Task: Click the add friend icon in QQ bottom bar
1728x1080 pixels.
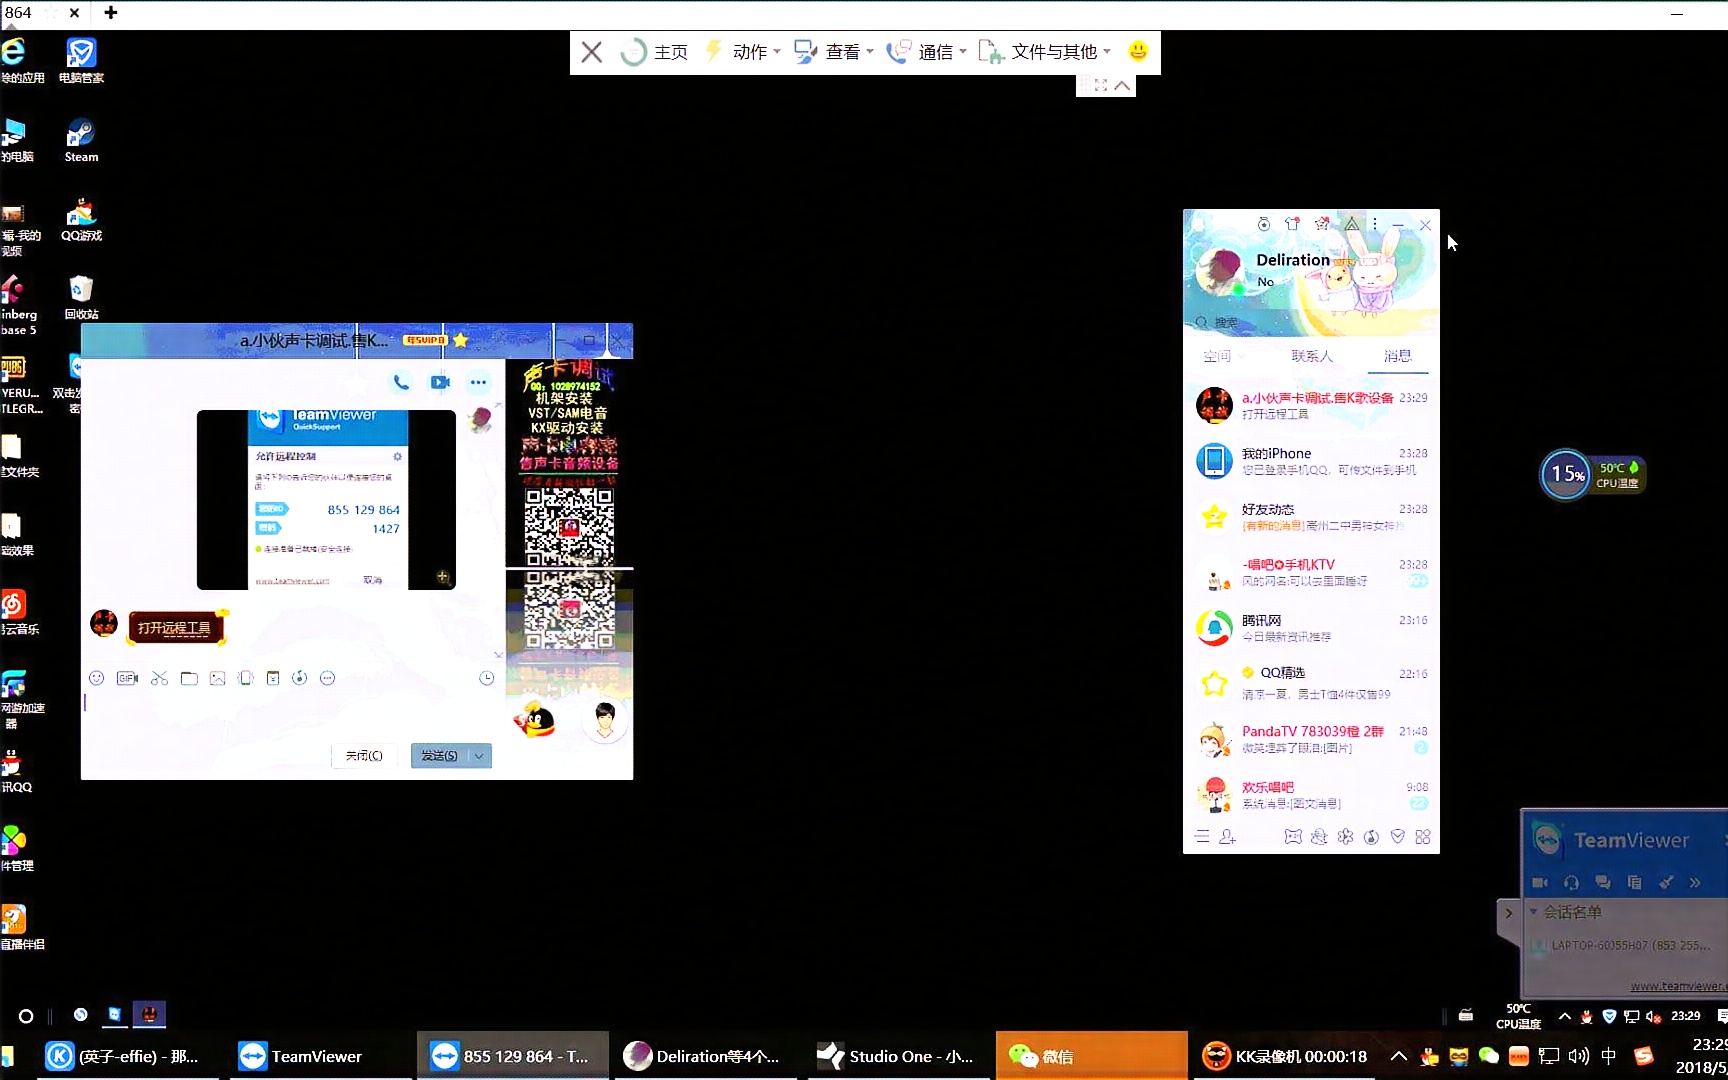Action: (x=1228, y=836)
